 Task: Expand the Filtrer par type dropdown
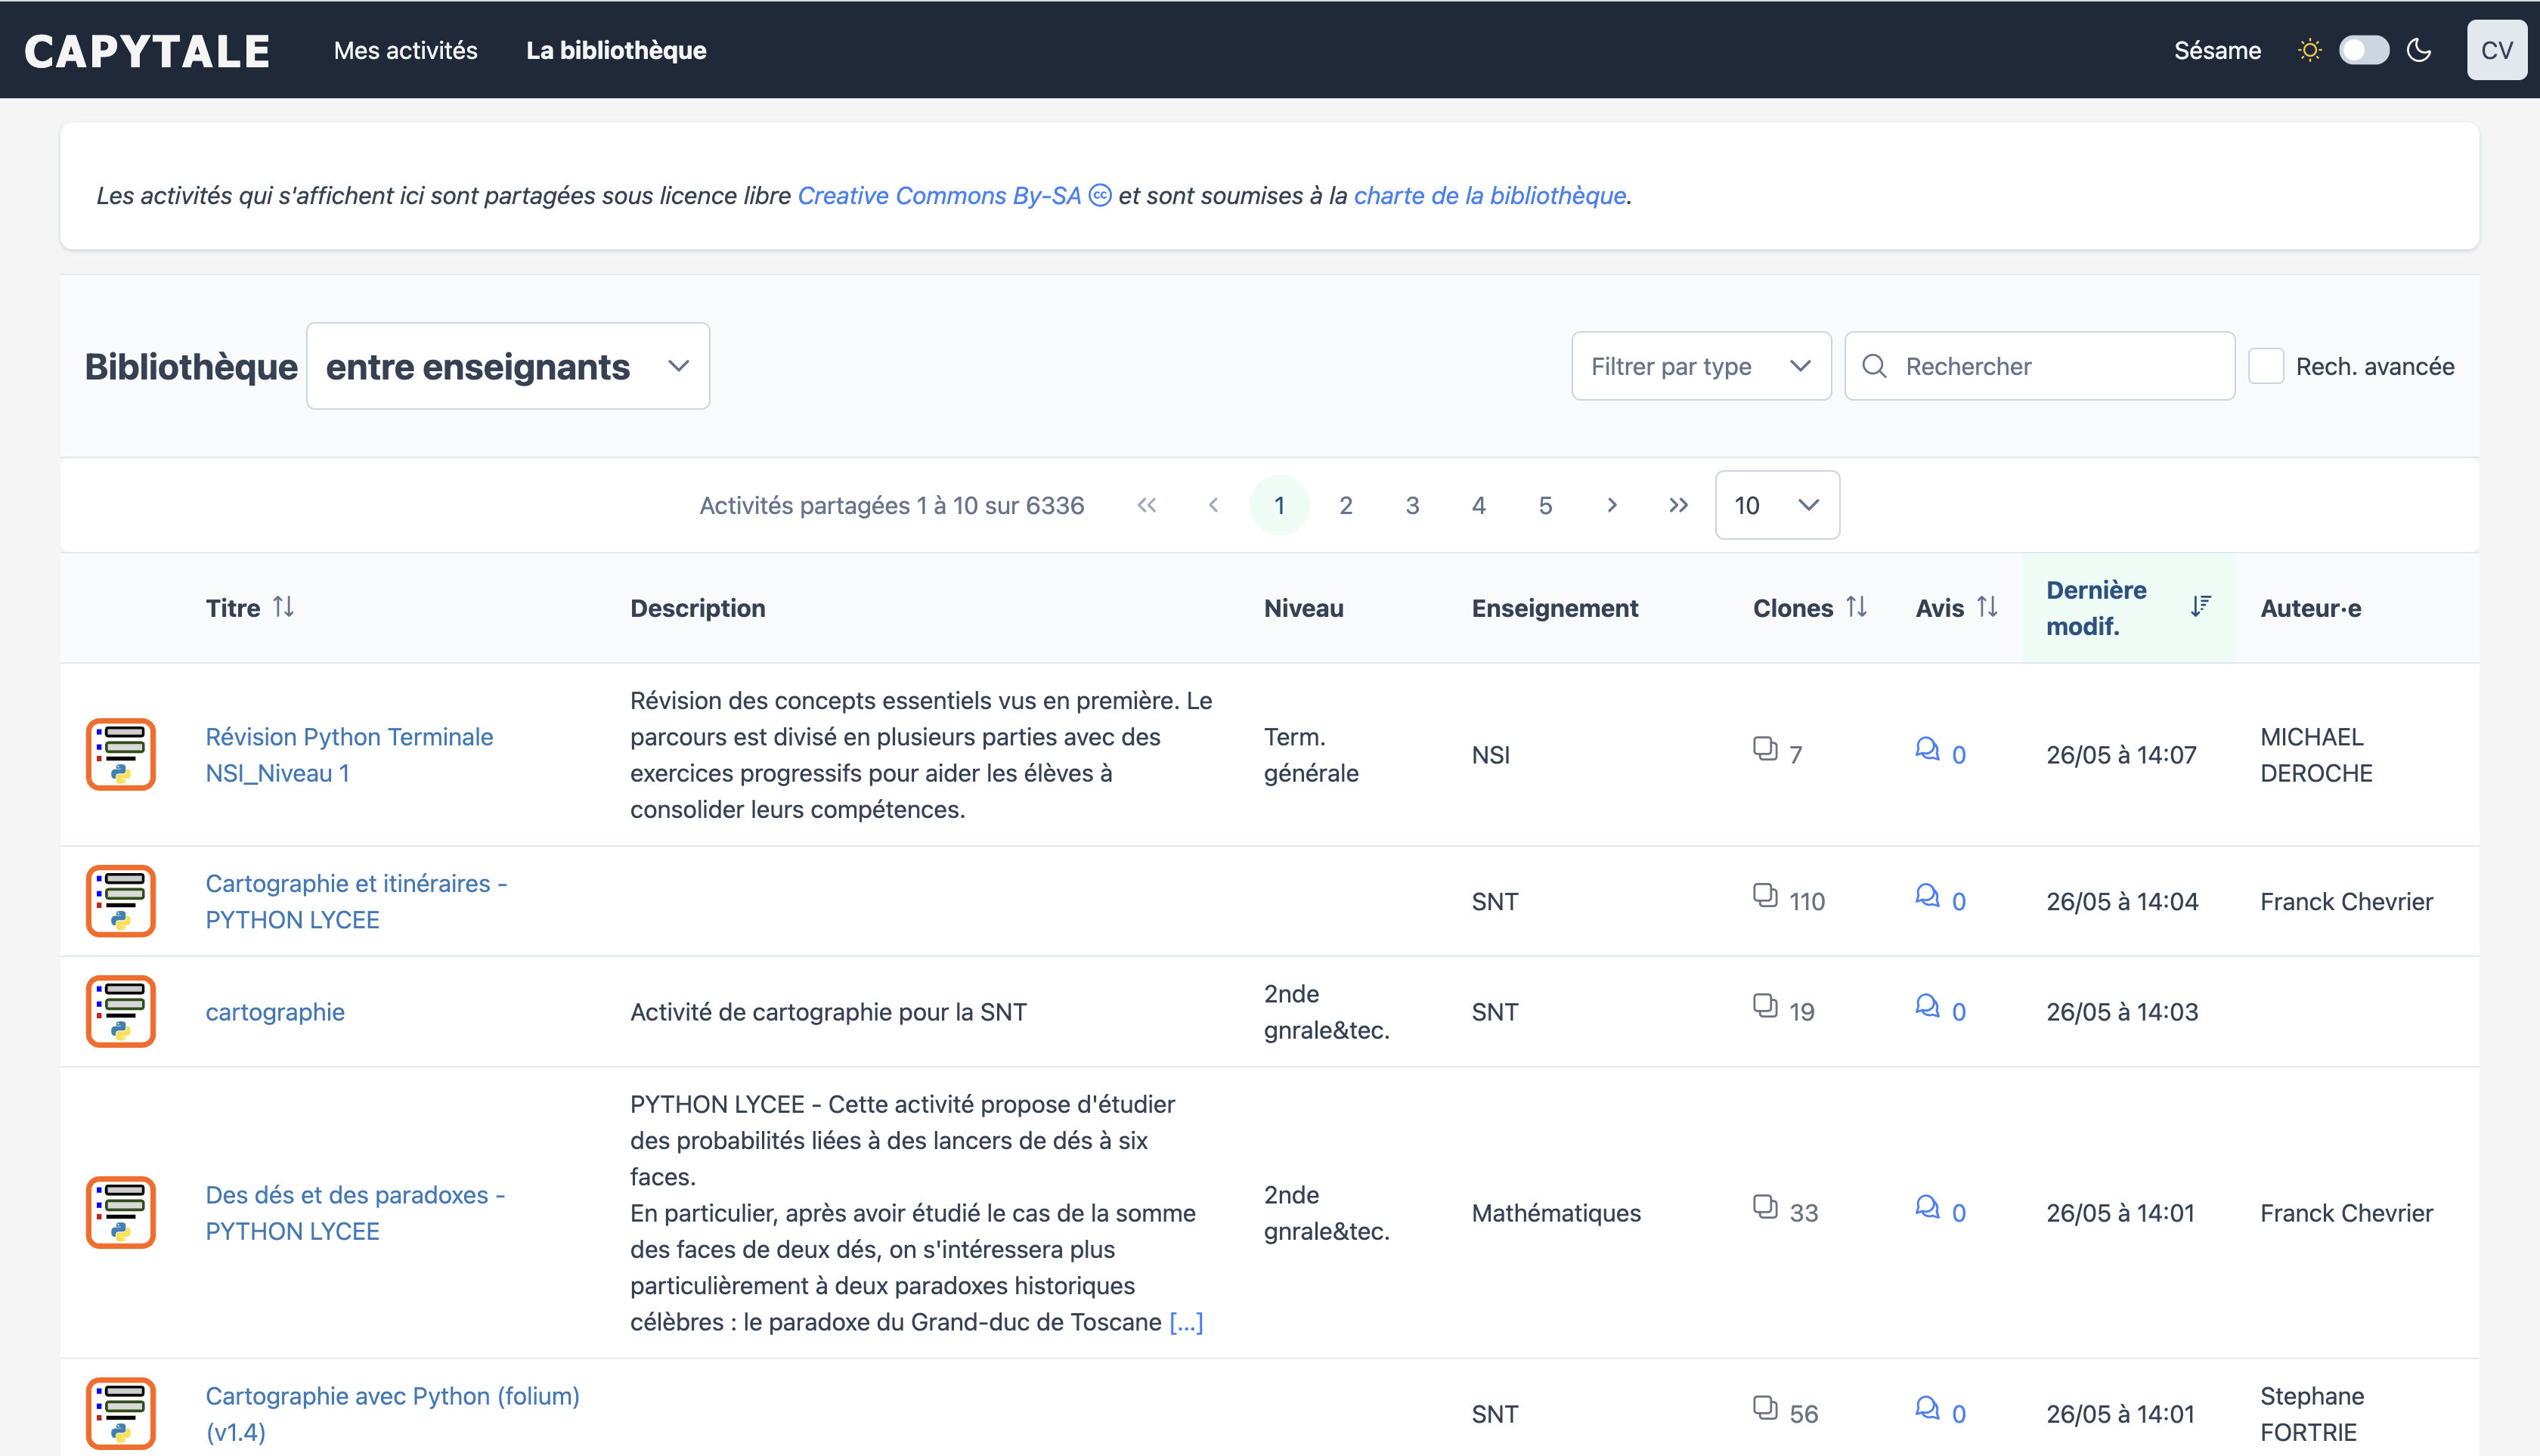point(1700,366)
